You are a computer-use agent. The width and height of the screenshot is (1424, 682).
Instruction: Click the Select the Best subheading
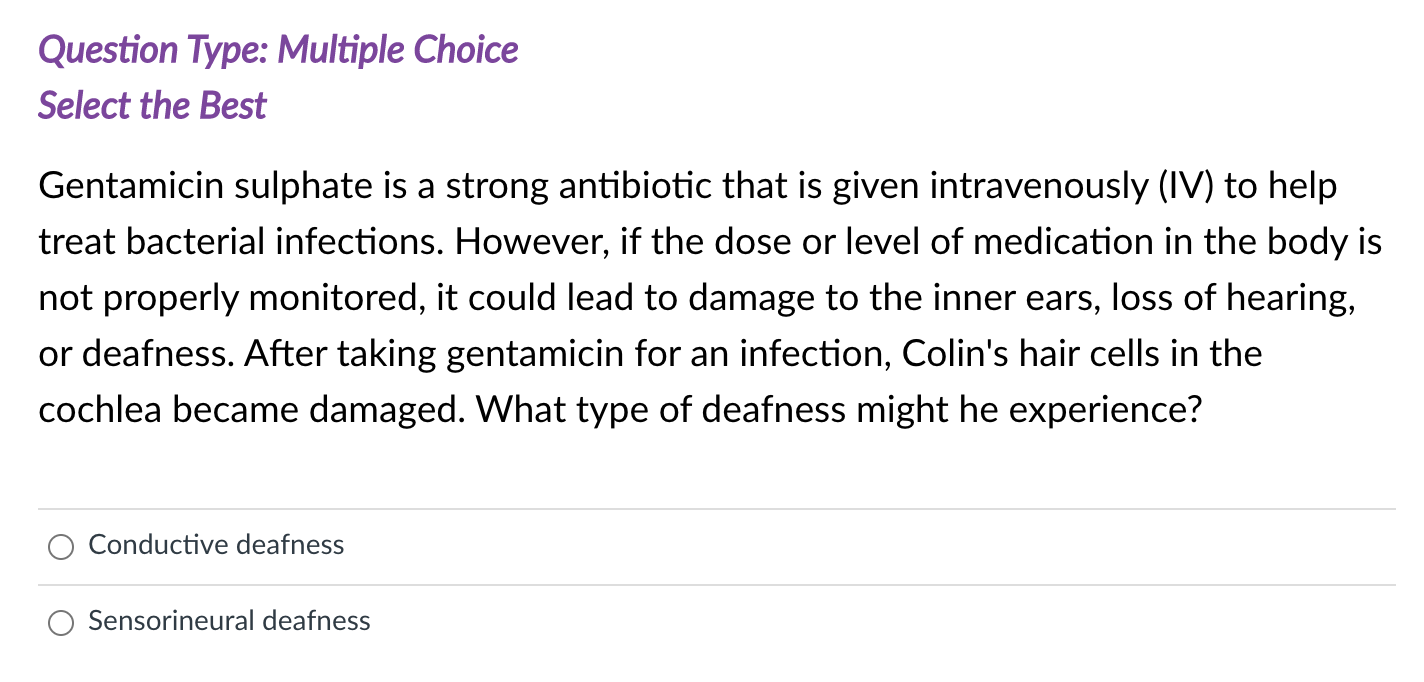151,105
